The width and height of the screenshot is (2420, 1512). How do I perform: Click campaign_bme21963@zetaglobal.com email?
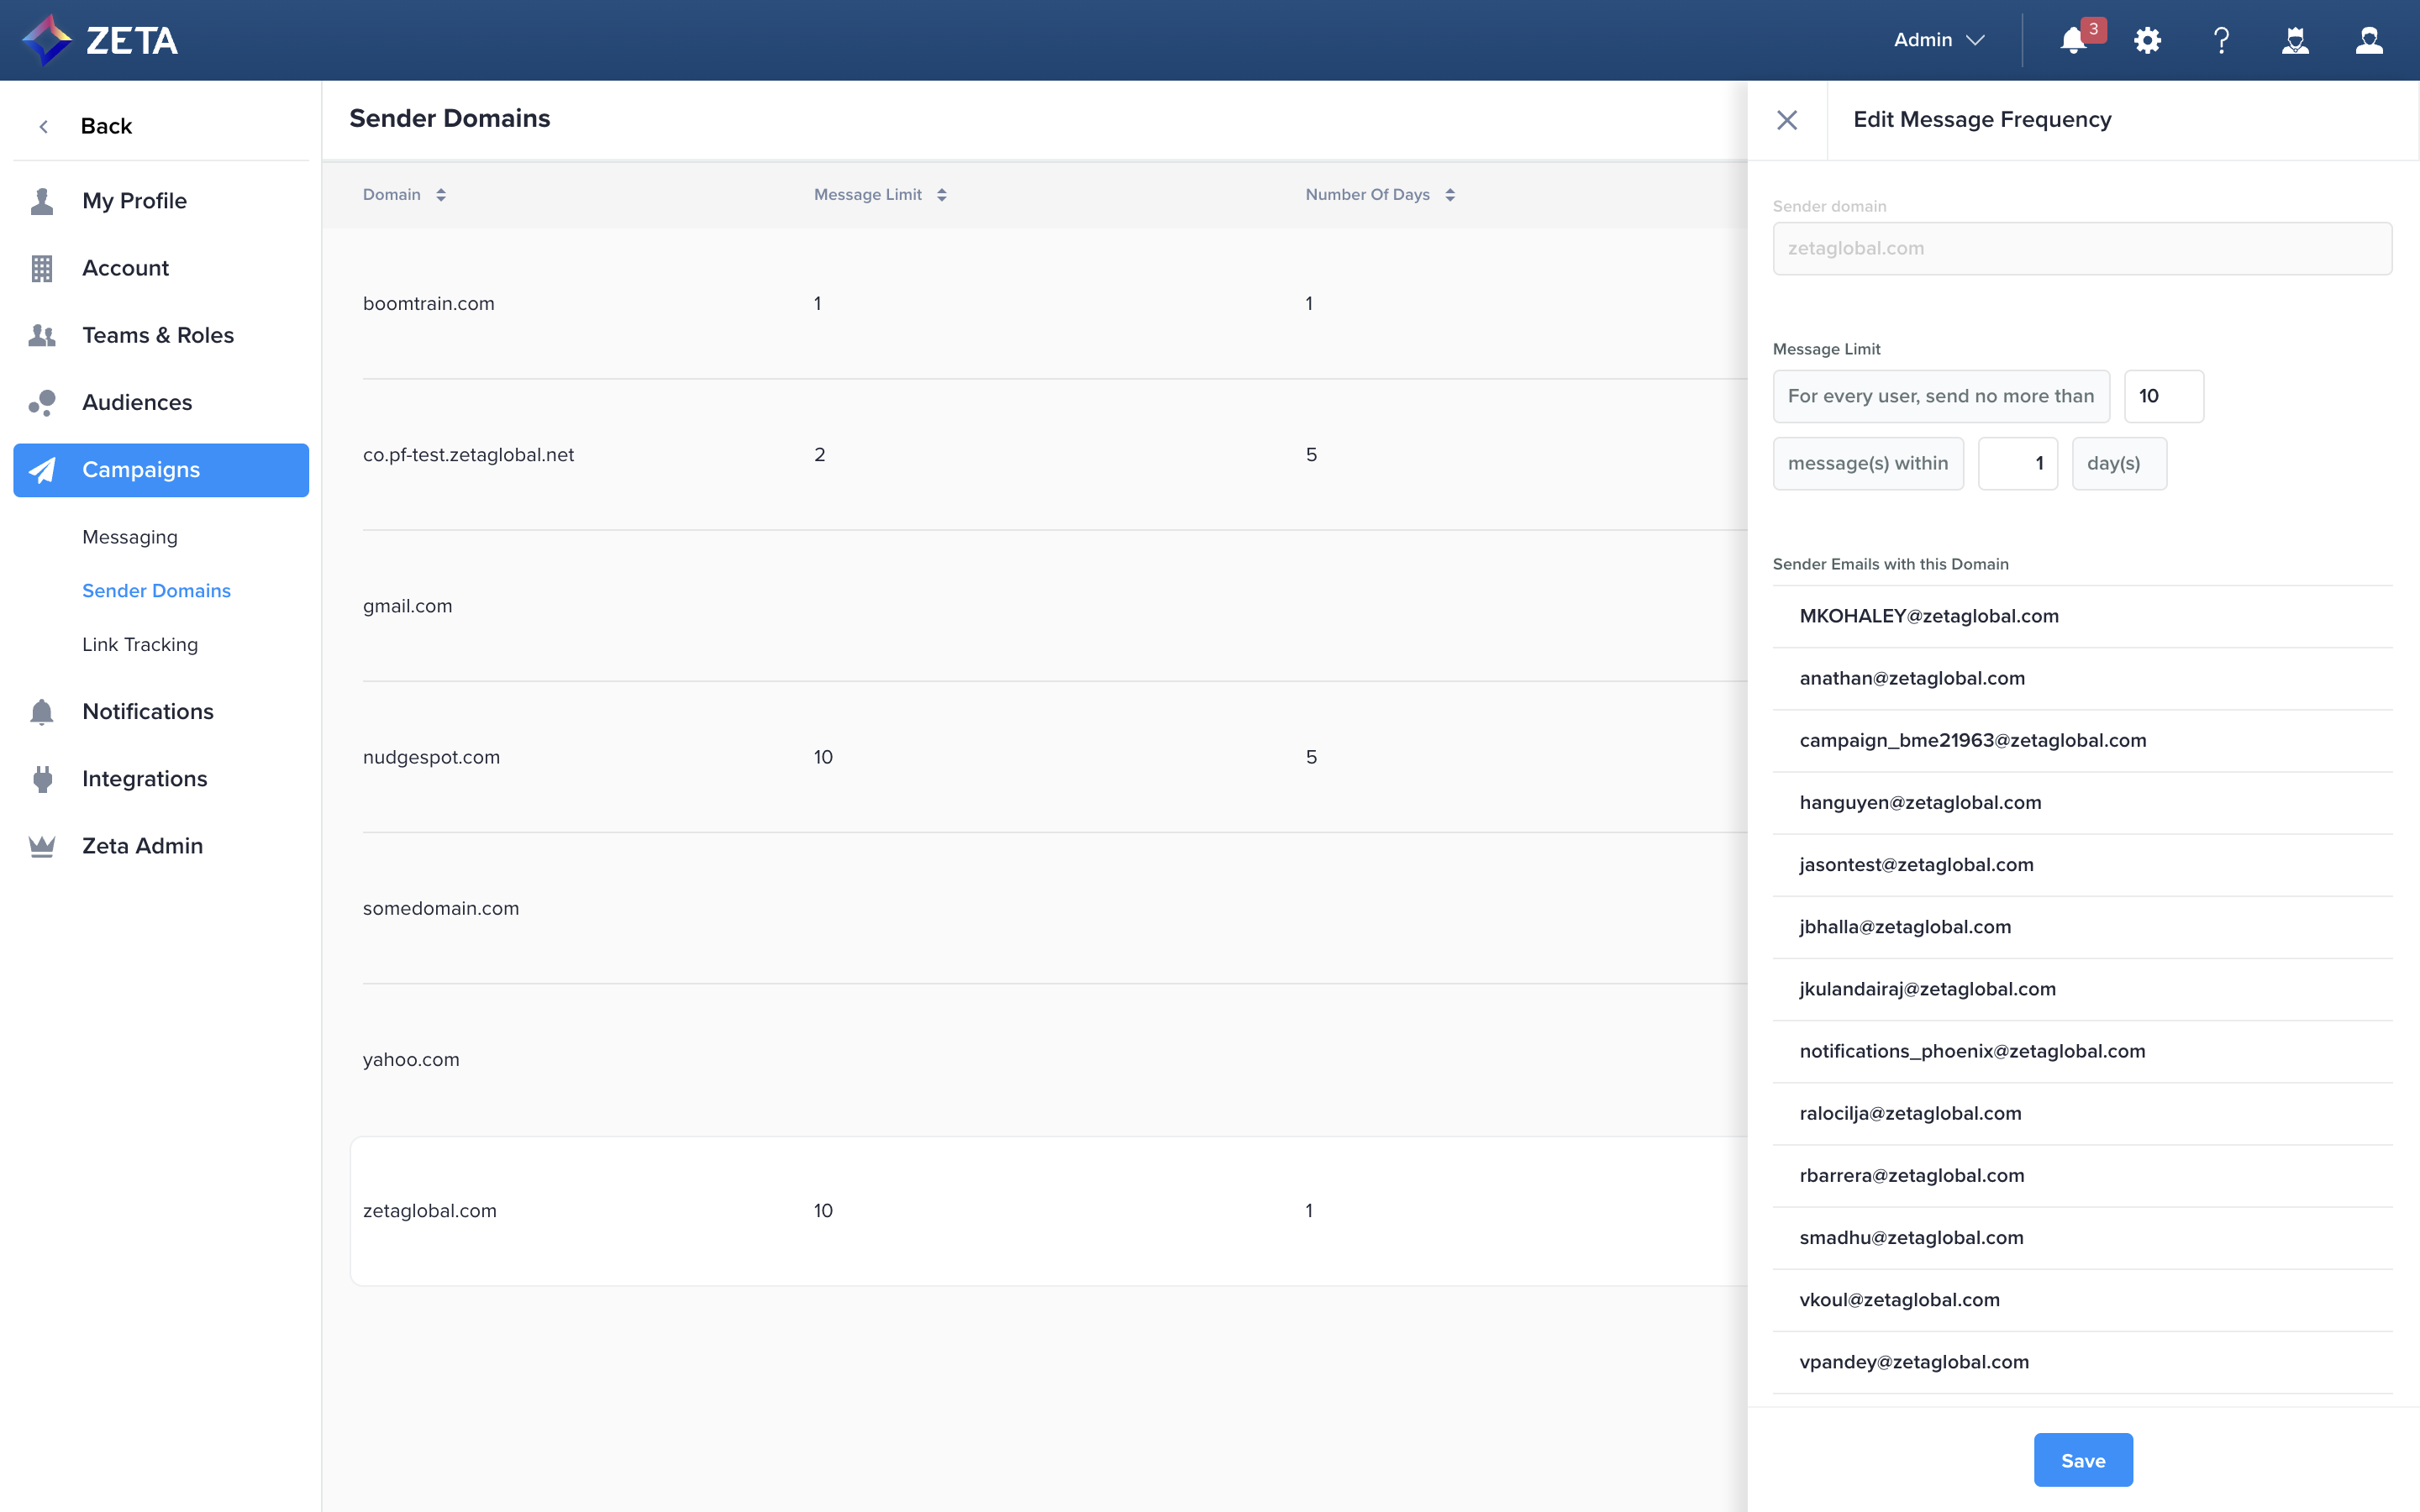(1973, 740)
